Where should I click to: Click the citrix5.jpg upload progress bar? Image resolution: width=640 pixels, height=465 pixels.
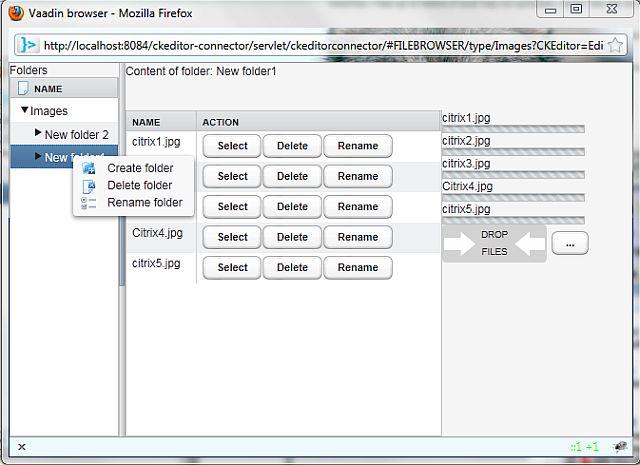click(513, 221)
